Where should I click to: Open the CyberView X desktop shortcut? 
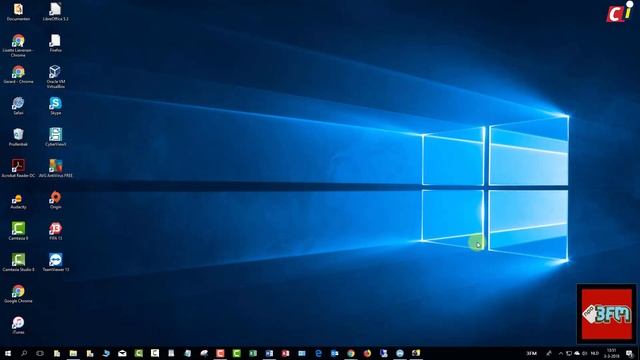(56, 137)
